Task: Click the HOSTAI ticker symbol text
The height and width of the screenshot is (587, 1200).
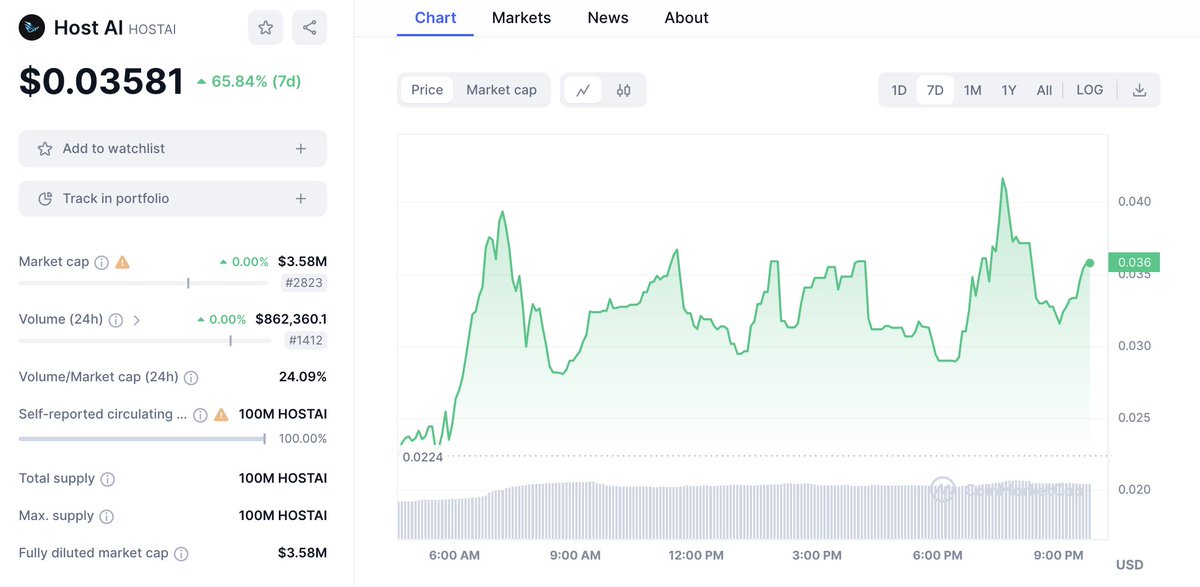Action: click(152, 30)
